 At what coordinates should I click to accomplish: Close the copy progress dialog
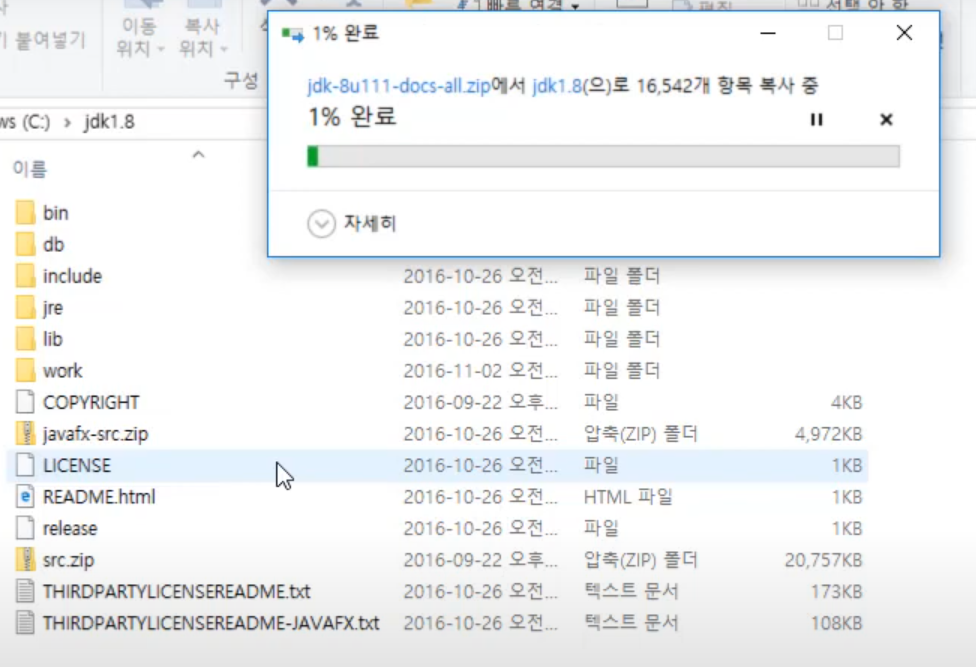tap(904, 33)
